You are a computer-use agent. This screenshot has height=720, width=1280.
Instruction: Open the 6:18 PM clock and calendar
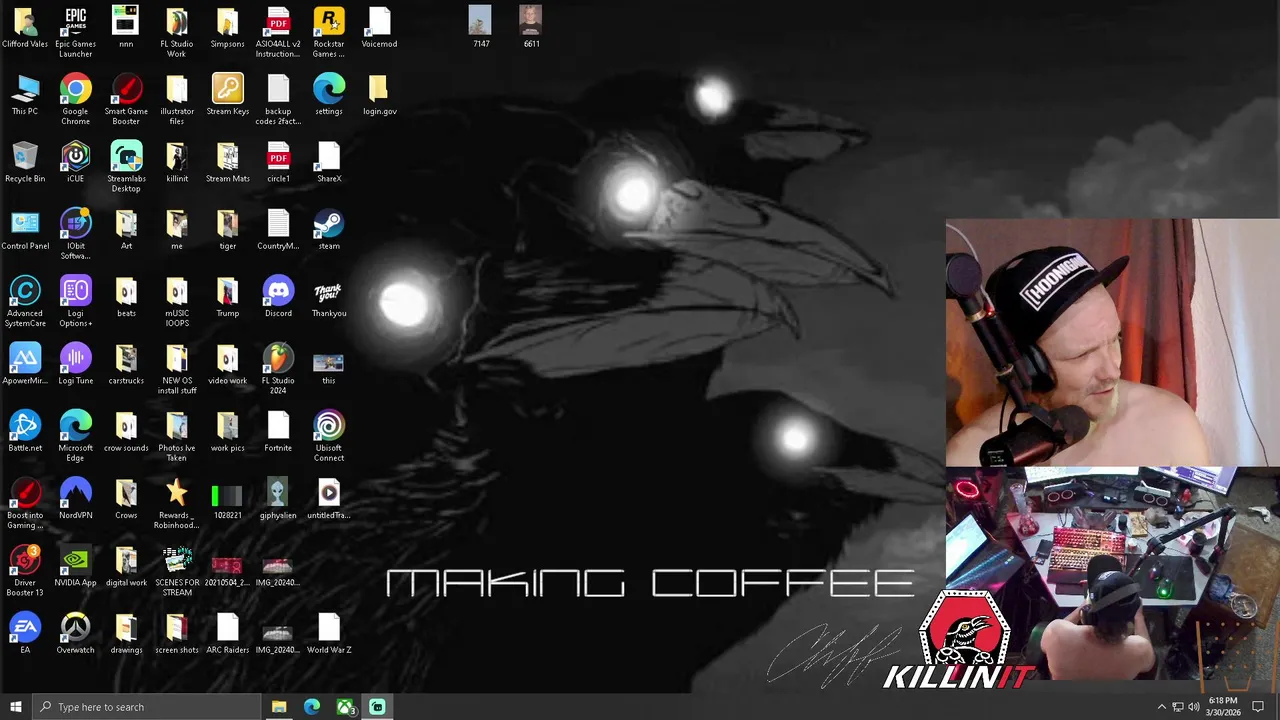click(x=1223, y=707)
